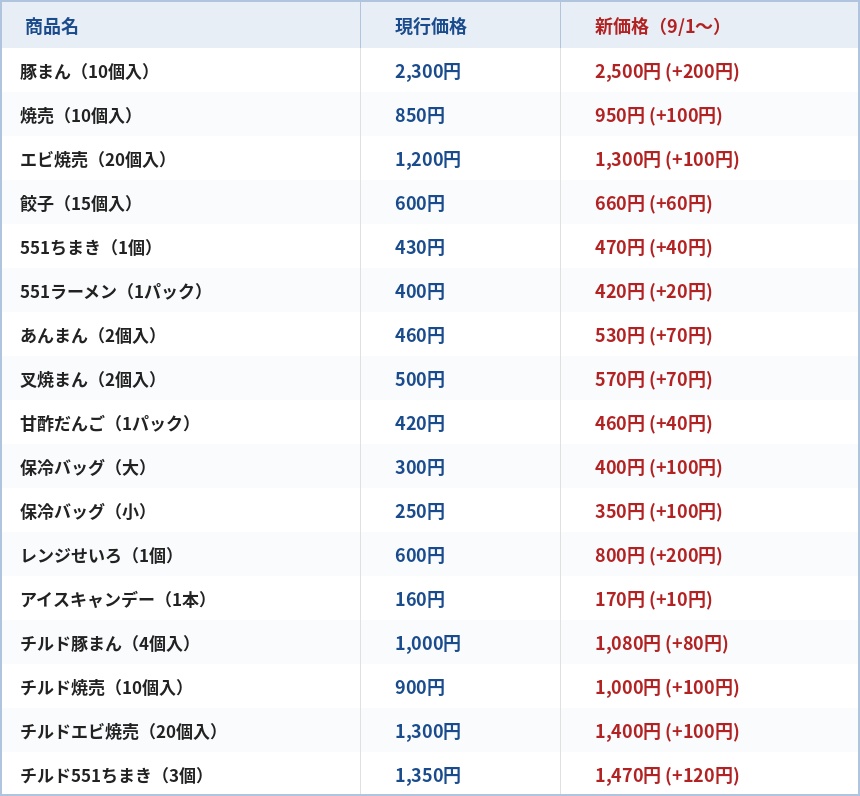Viewport: 860px width, 796px height.
Task: Select the 叉焼まん（2個入） product name
Action: [x=88, y=379]
